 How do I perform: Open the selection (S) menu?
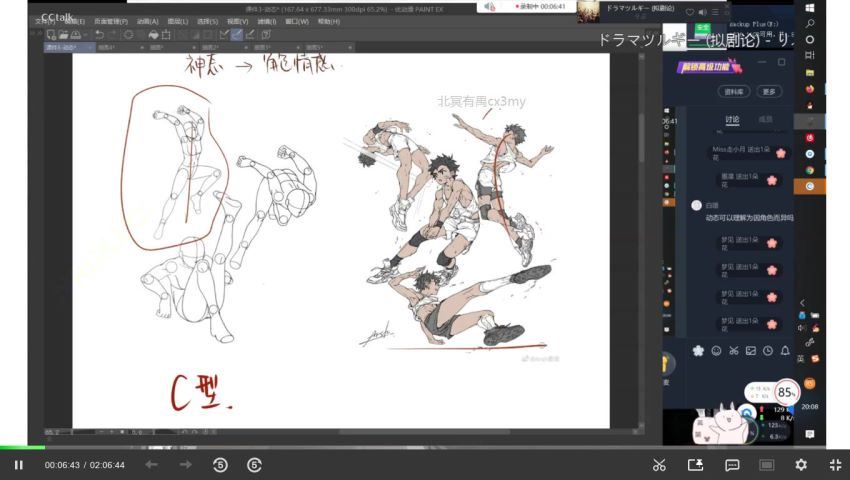[x=207, y=21]
